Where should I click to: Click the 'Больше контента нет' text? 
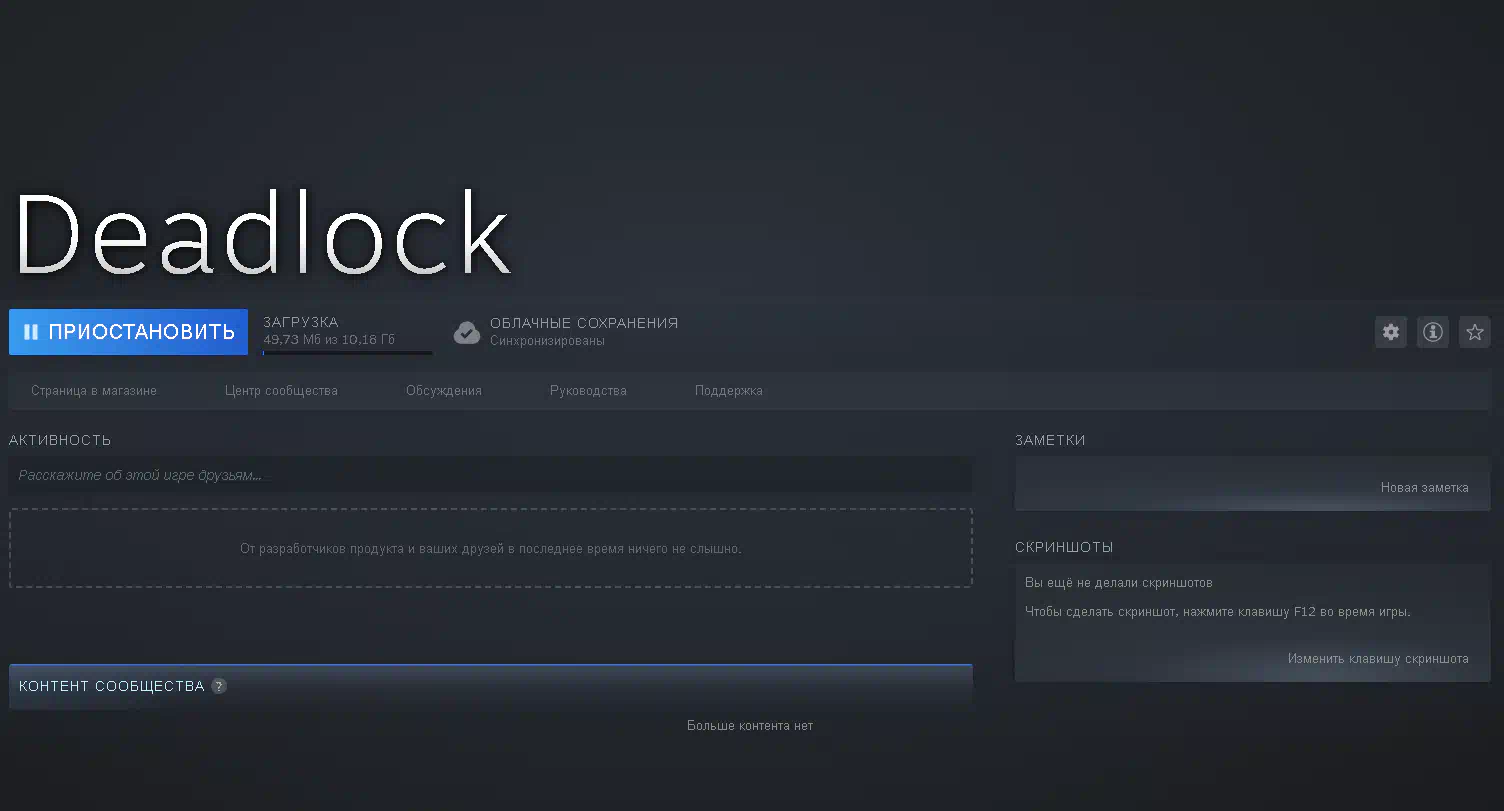750,726
